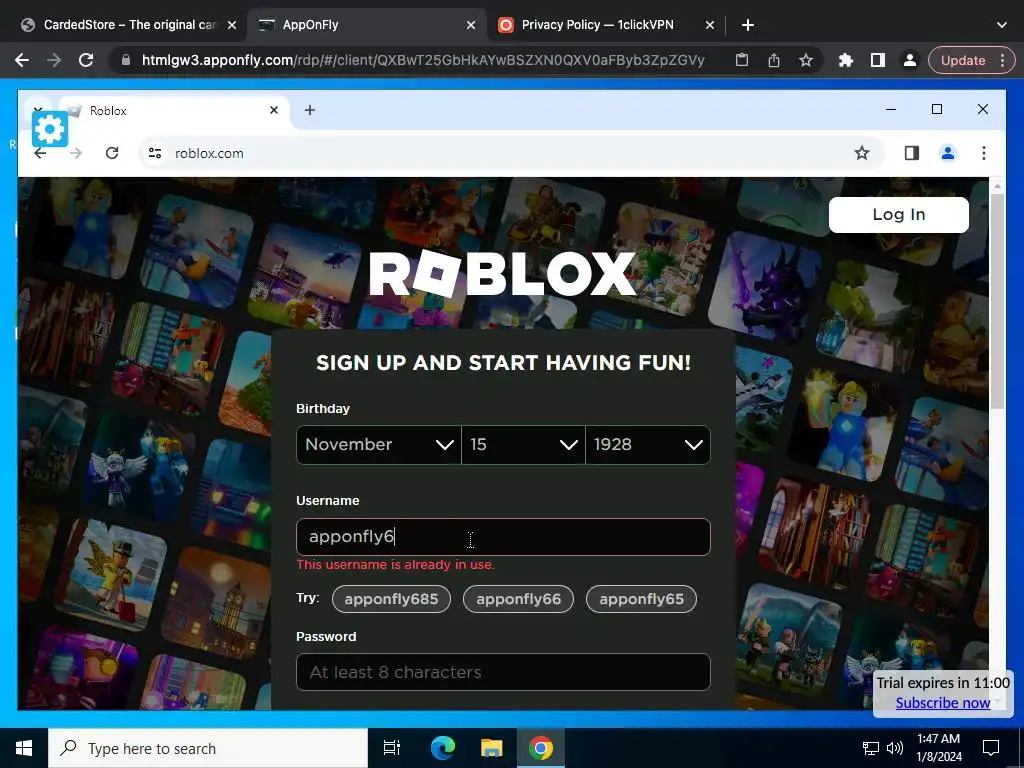The width and height of the screenshot is (1024, 768).
Task: Toggle the outer browser side panel icon
Action: pyautogui.click(x=878, y=60)
